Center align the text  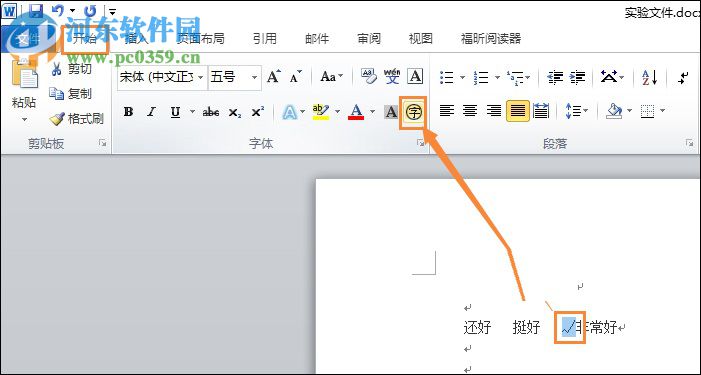[470, 111]
